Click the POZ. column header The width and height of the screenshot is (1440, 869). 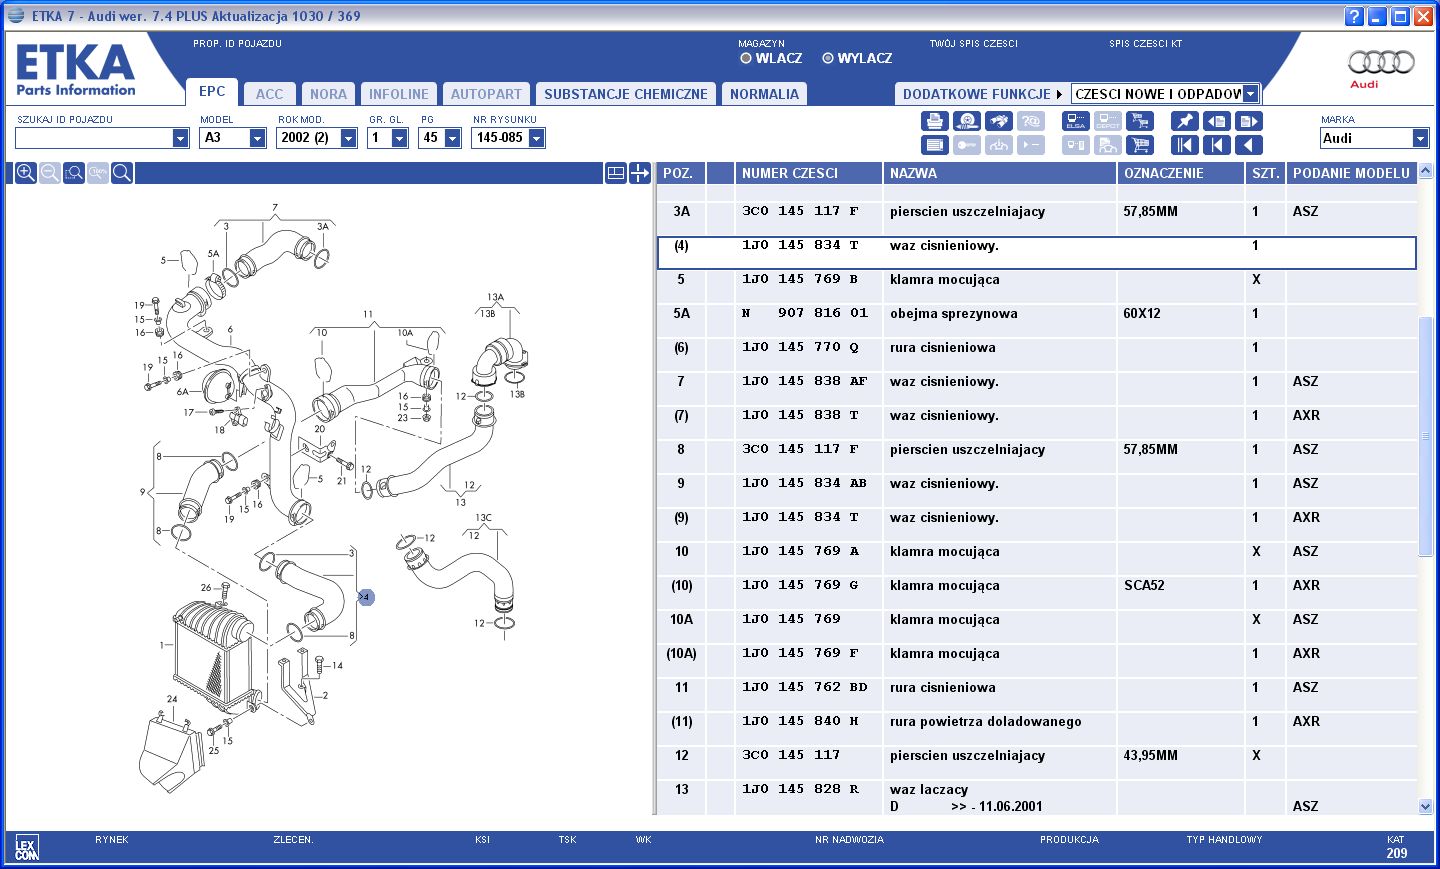(681, 173)
